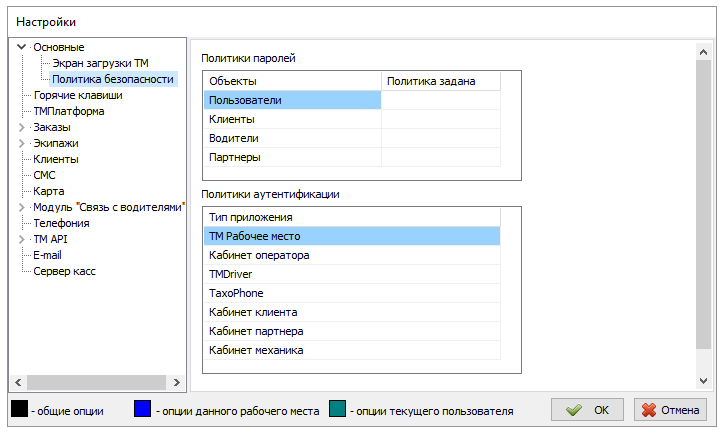Select Водители row in password policies
Screen dimensions: 723x434
(x=233, y=138)
